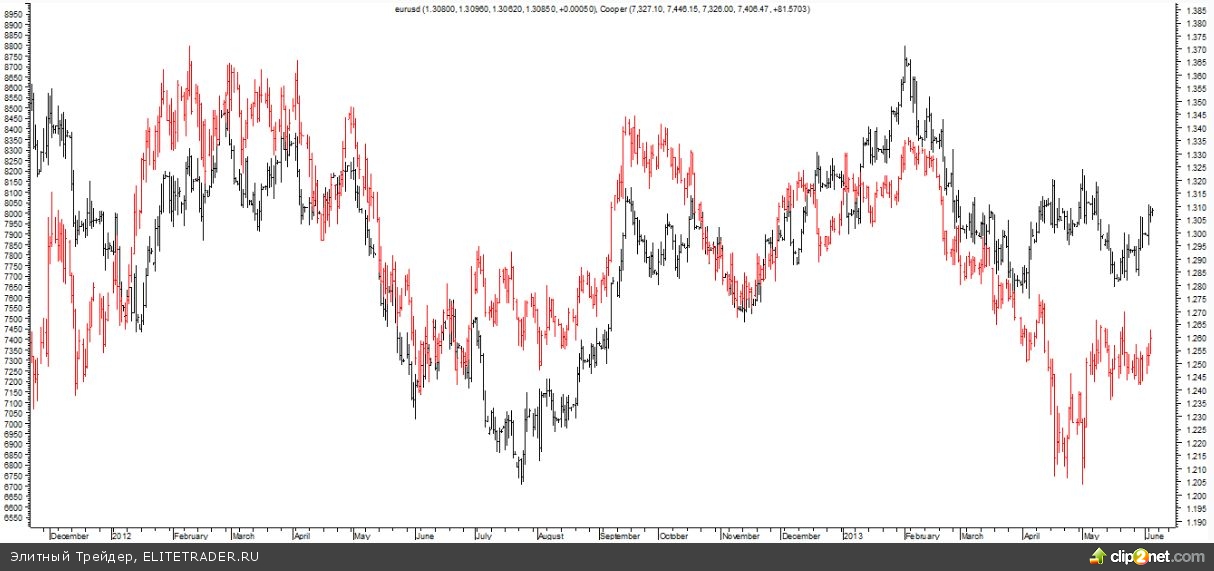Click the 2013 year marker

click(x=853, y=536)
